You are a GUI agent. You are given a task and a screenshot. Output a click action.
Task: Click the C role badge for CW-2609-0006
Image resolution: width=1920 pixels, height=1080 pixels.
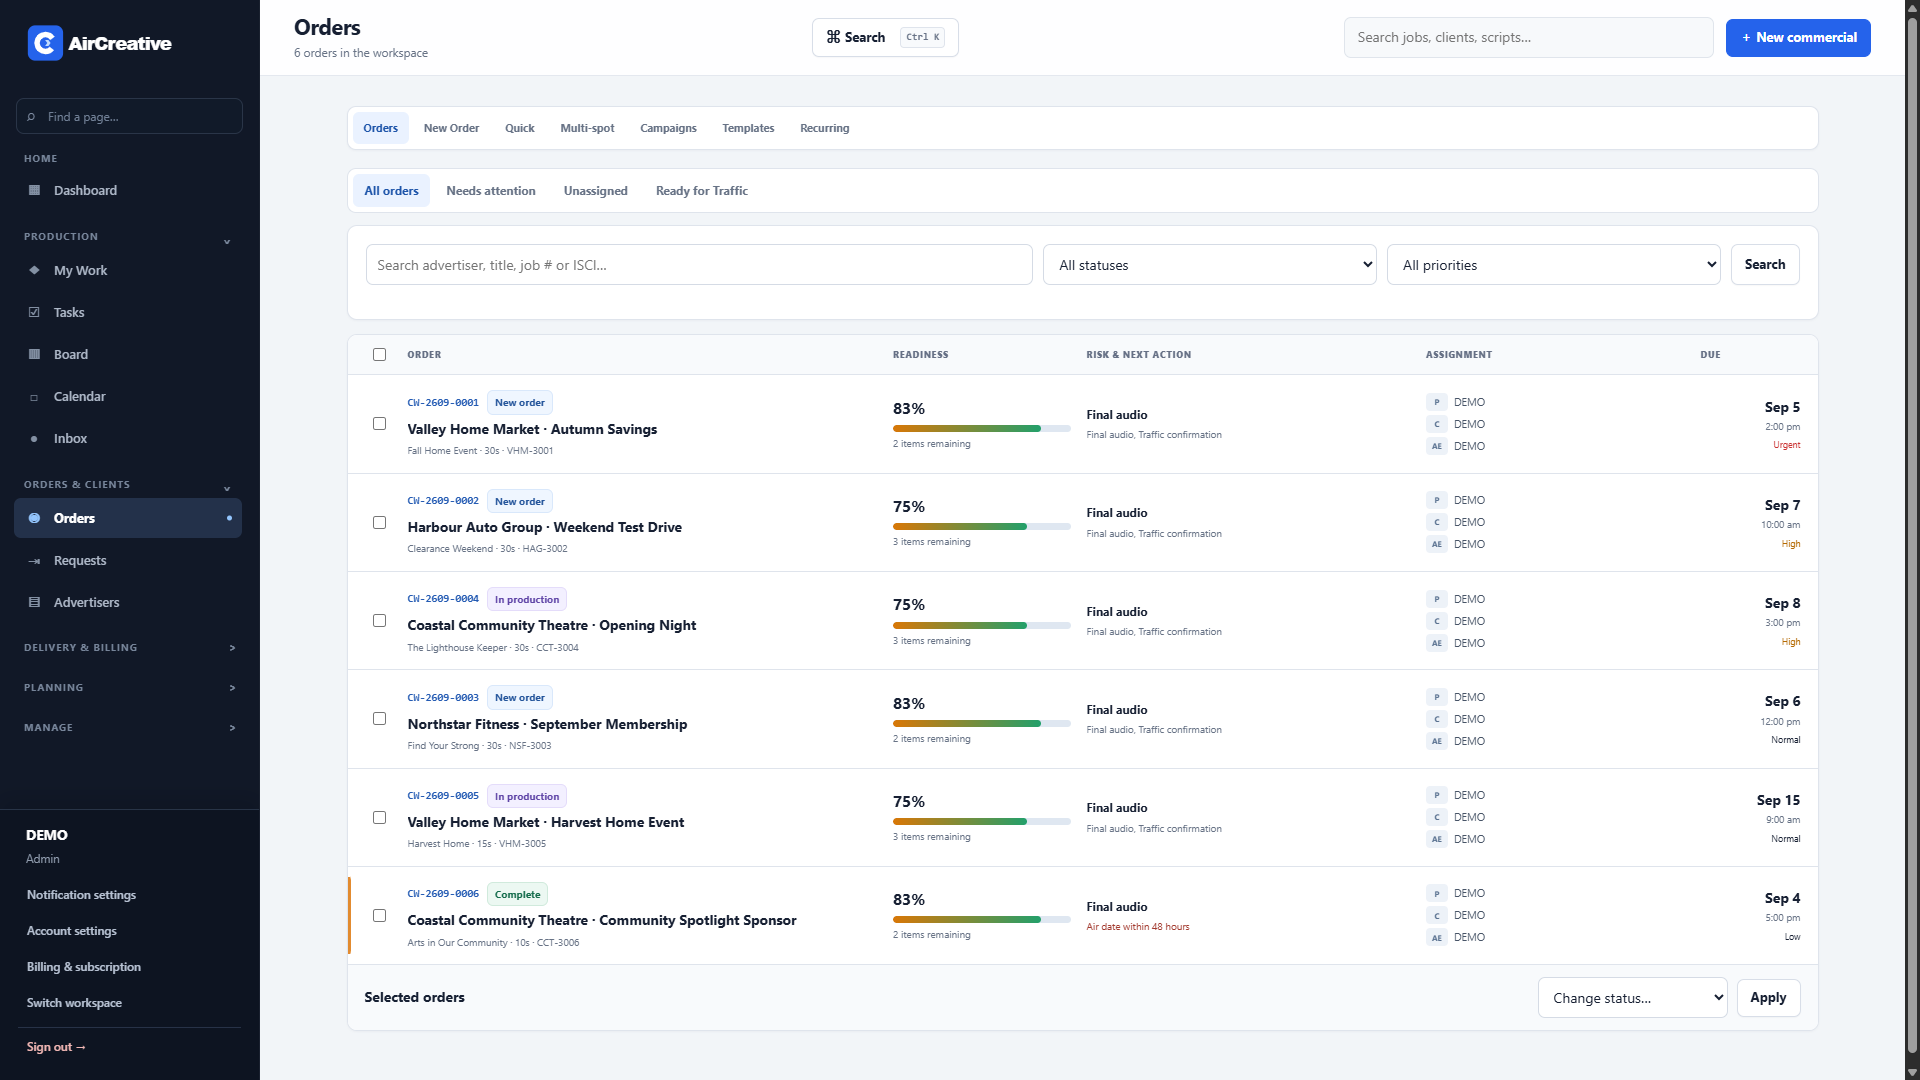pyautogui.click(x=1437, y=915)
